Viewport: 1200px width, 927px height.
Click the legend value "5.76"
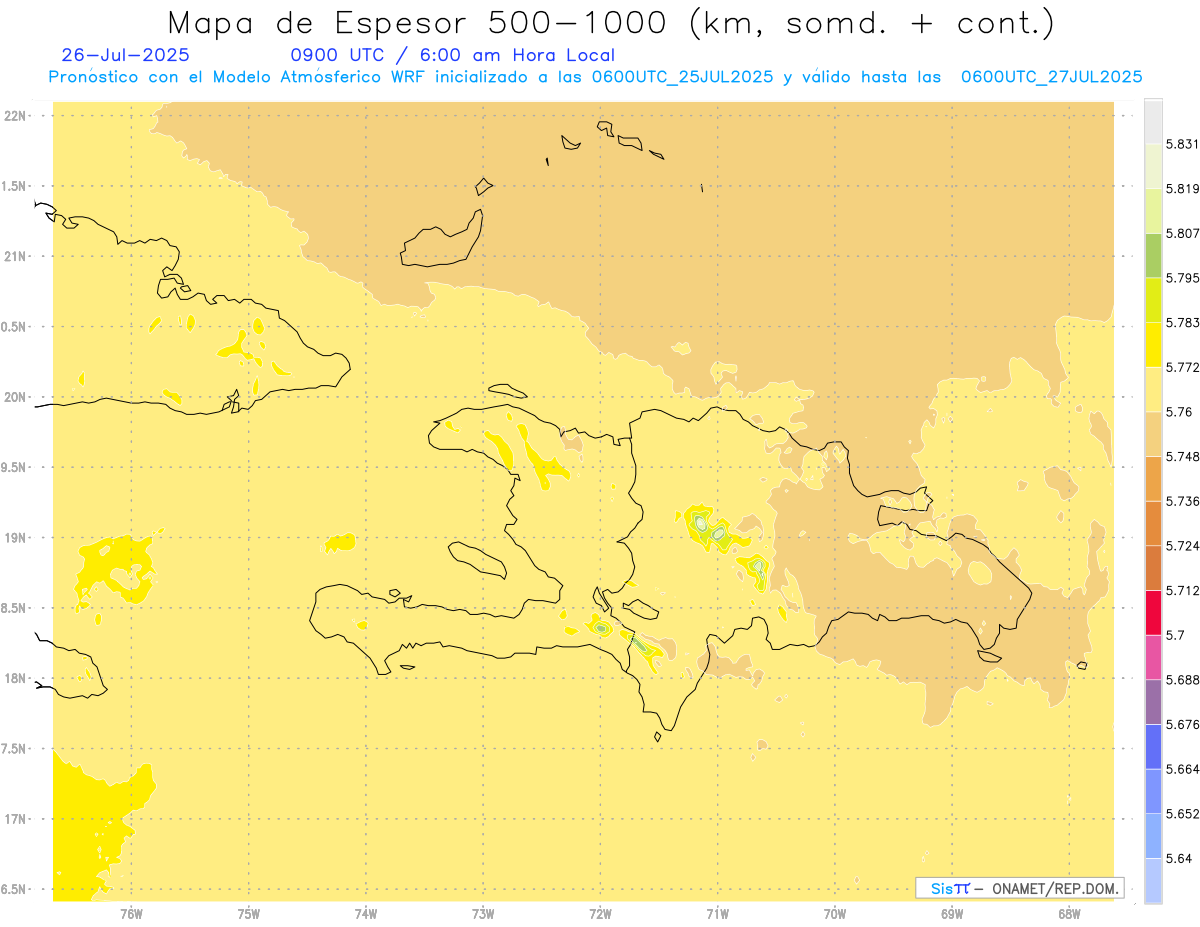(x=1178, y=412)
